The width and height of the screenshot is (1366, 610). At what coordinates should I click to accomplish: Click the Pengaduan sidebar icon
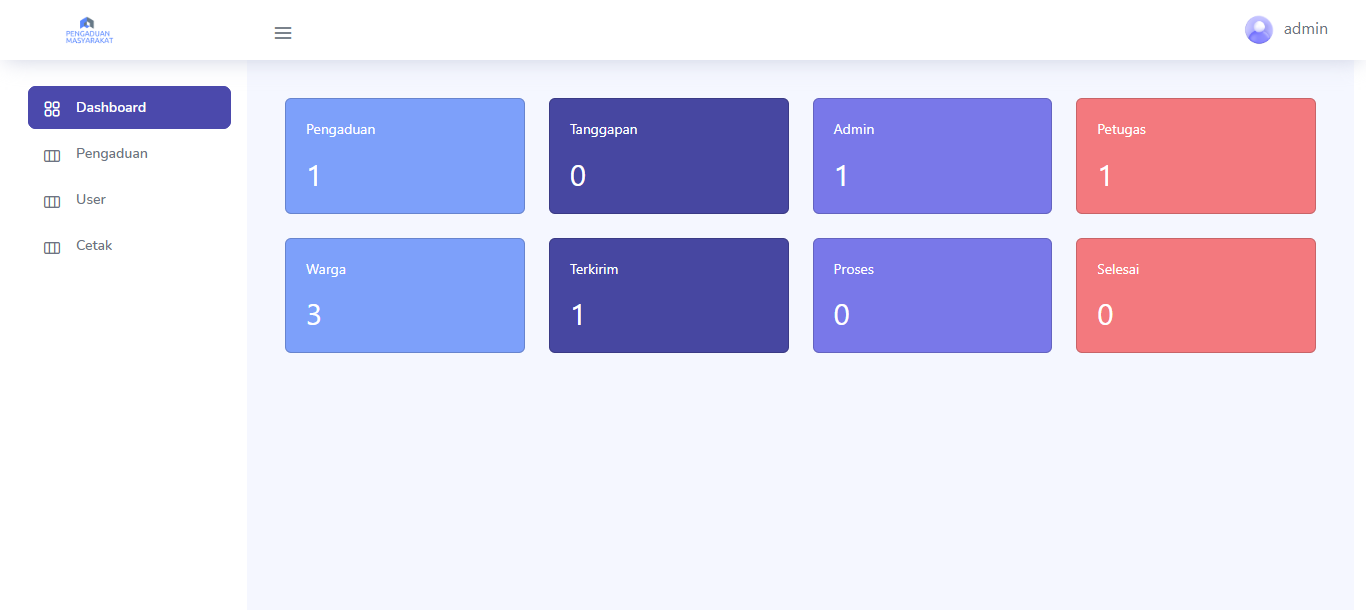point(52,155)
